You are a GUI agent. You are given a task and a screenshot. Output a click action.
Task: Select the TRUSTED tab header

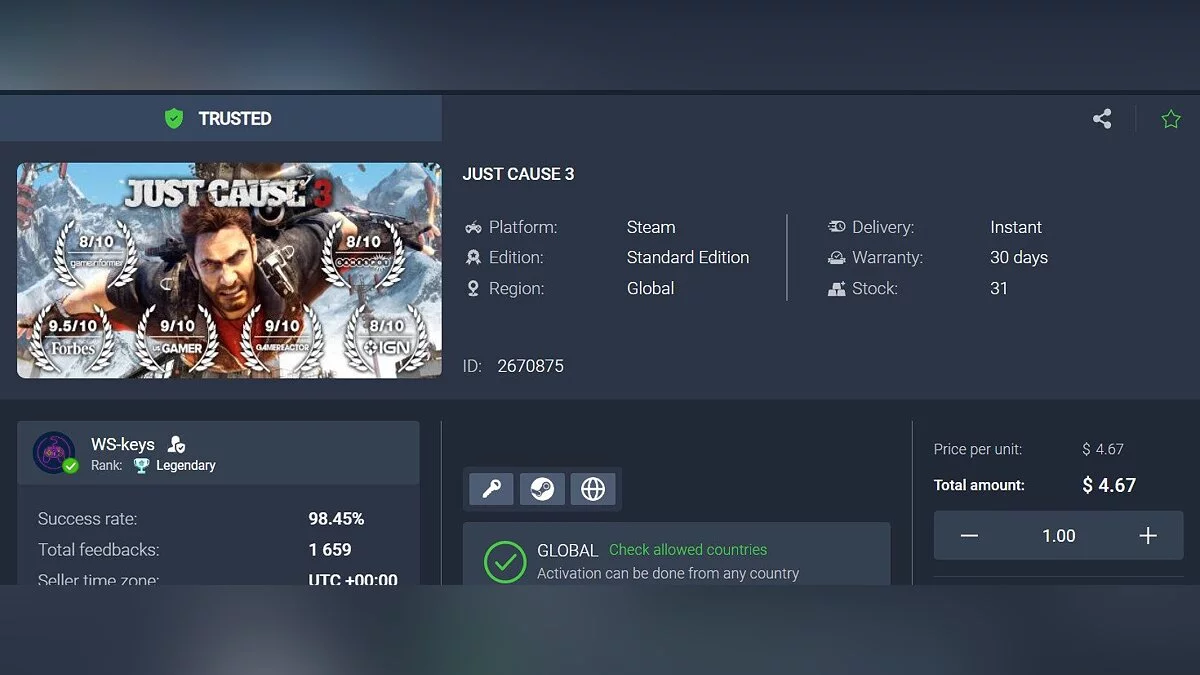tap(221, 118)
